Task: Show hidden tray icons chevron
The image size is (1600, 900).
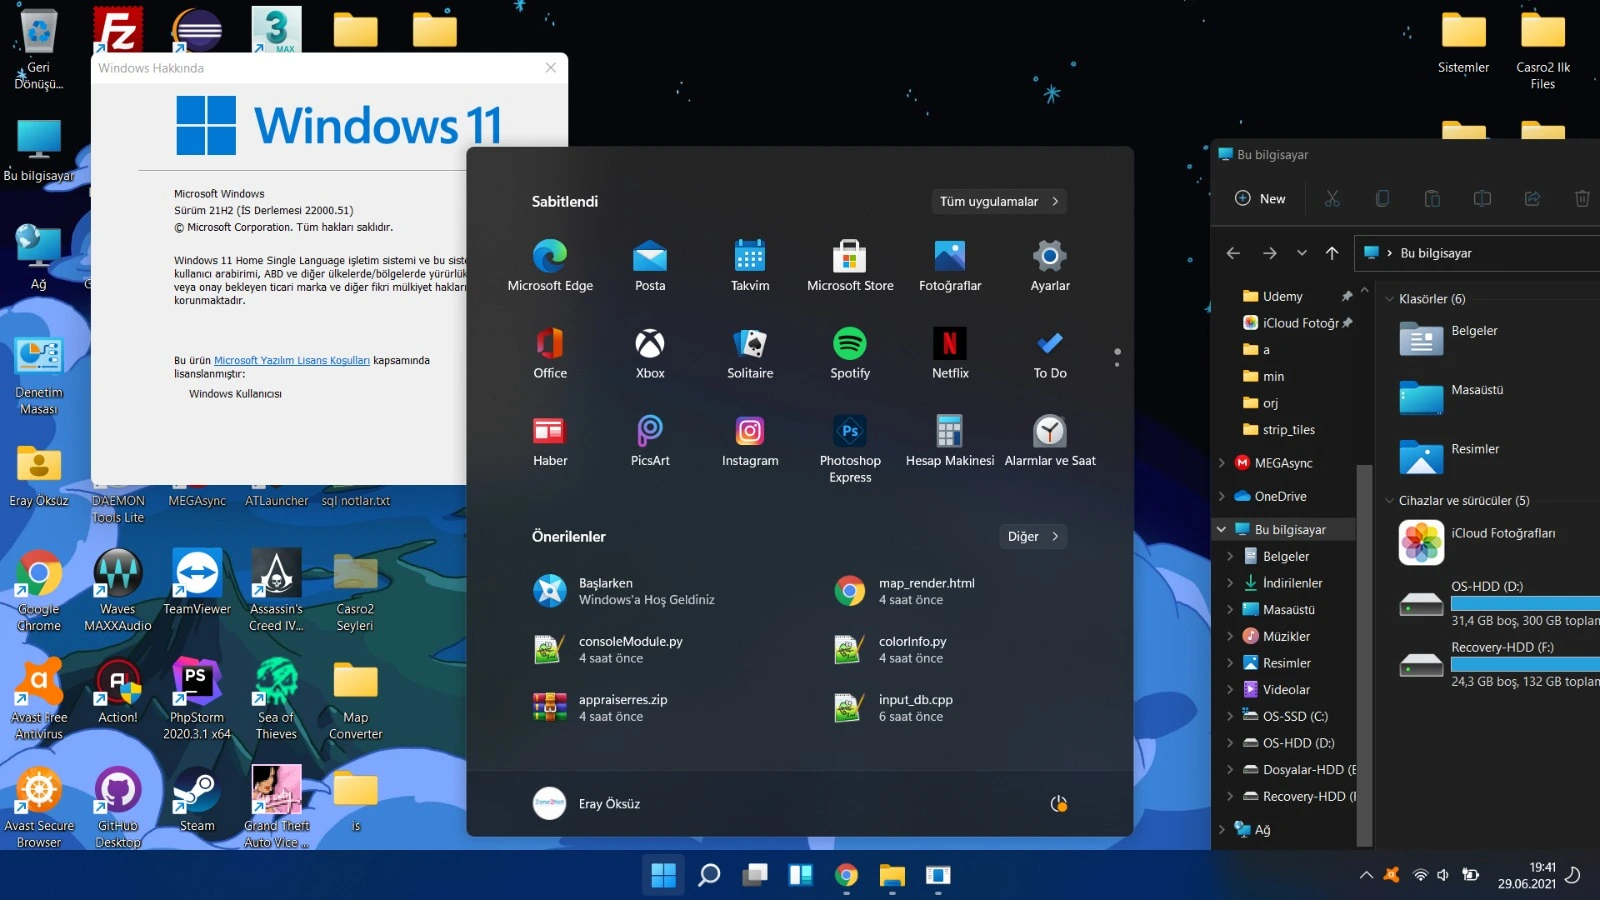Action: tap(1366, 875)
